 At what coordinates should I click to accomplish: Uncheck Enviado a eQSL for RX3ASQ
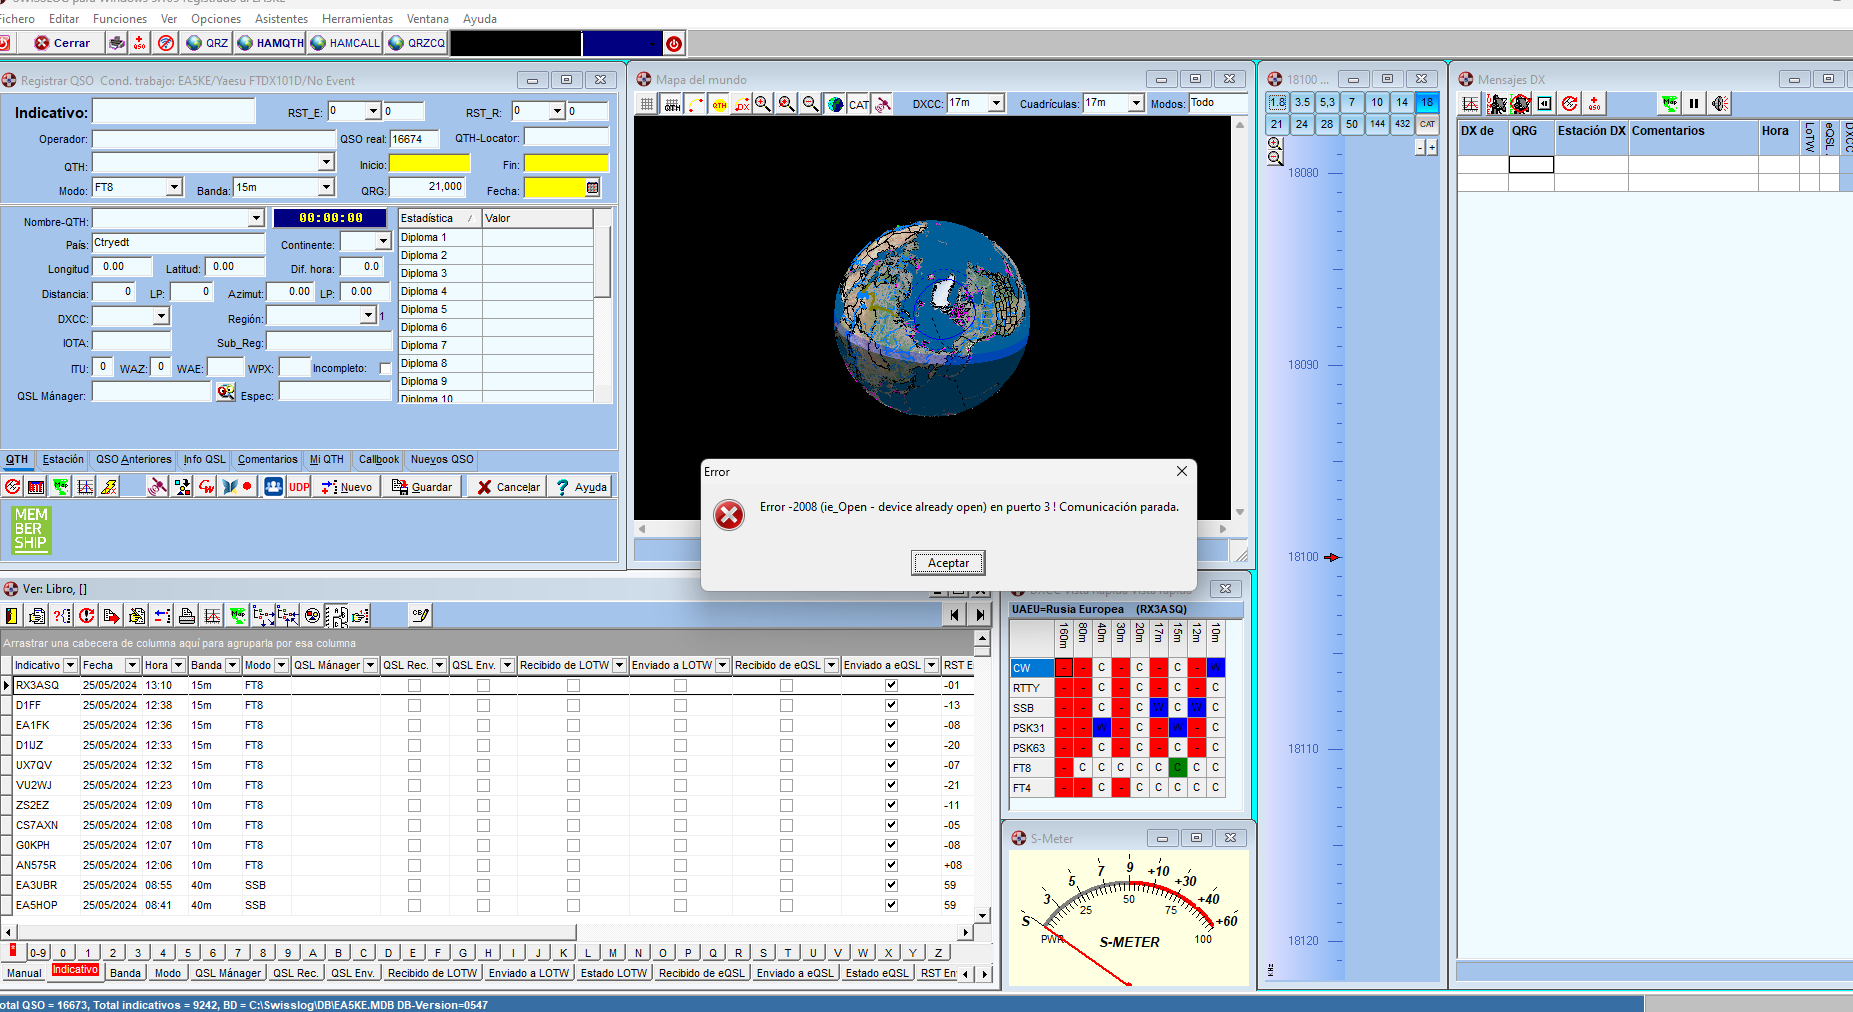click(x=891, y=686)
